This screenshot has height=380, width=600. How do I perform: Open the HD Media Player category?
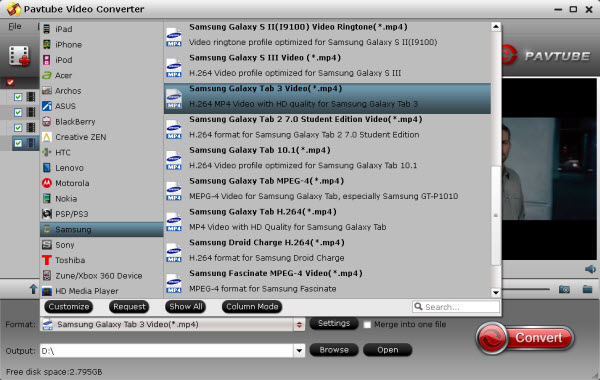101,291
